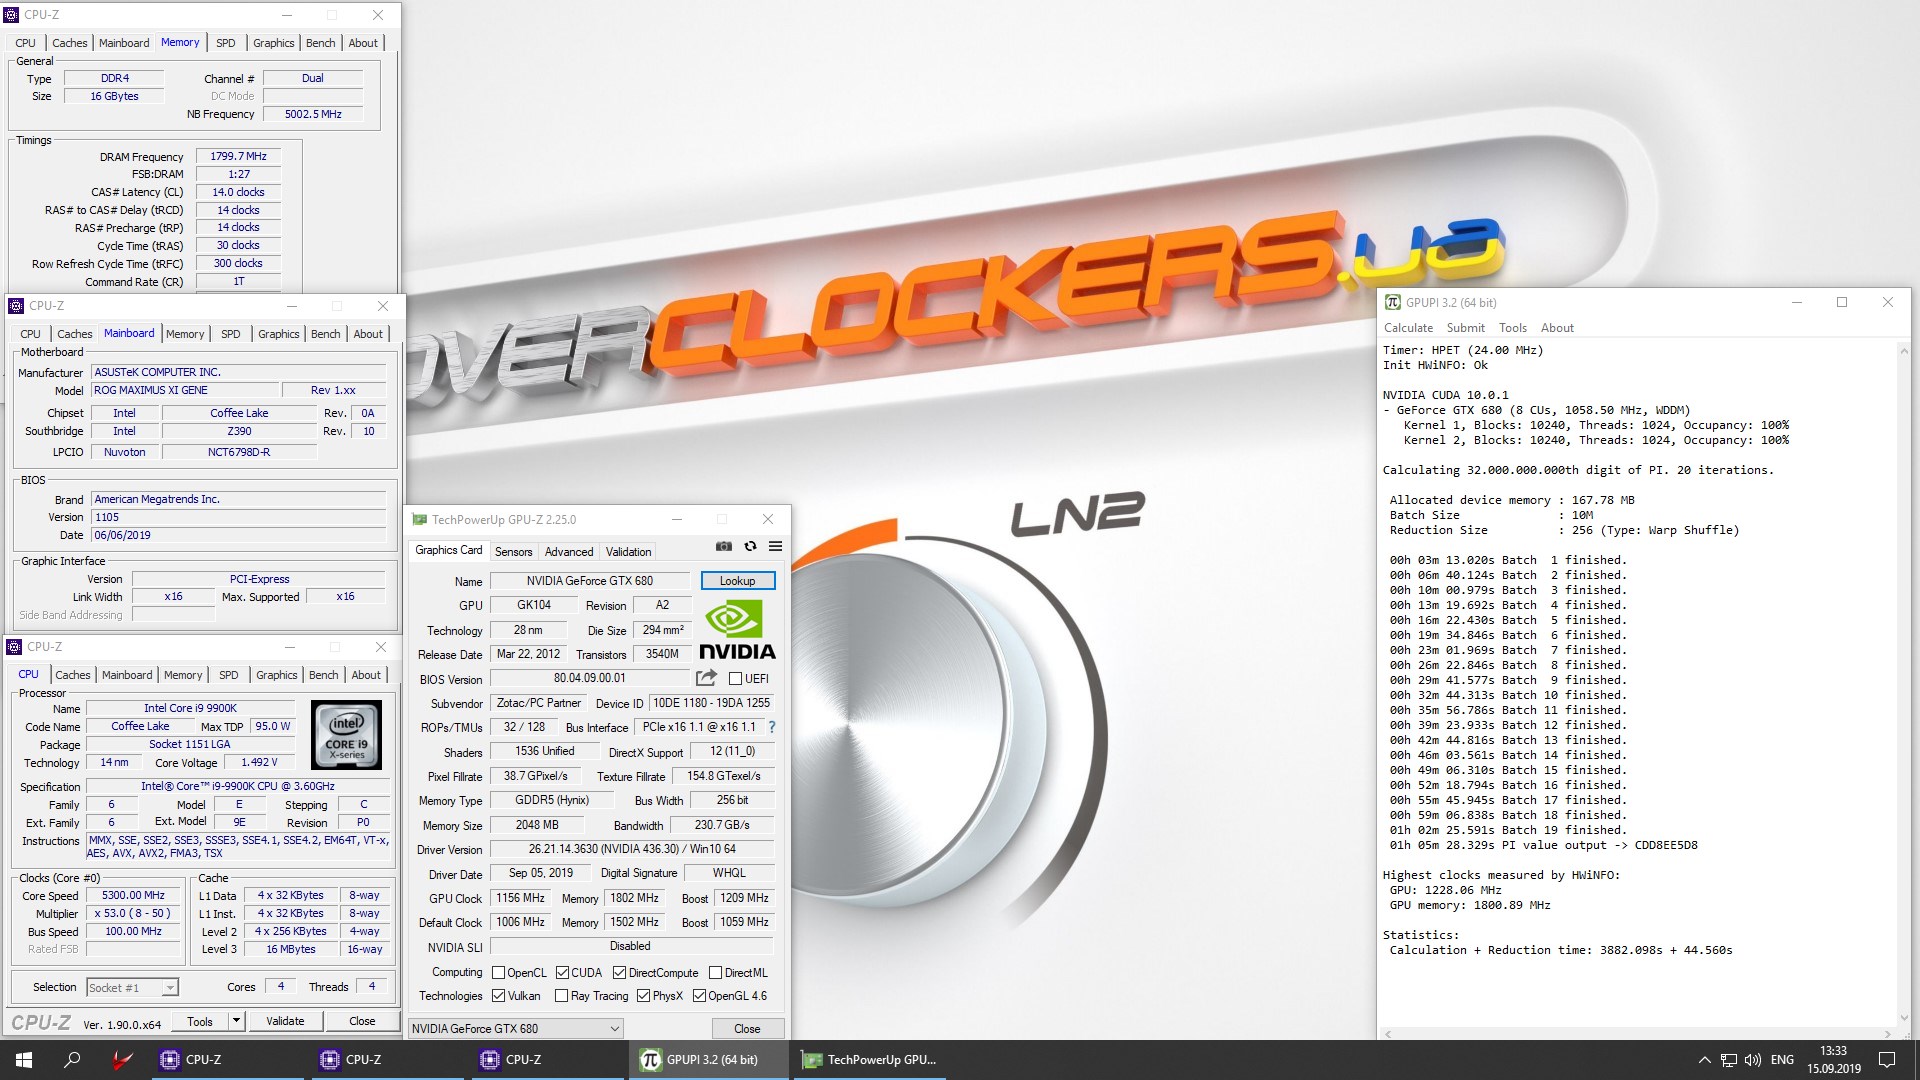Select the ROG MAXIMUS XI GENE model field

tap(183, 390)
